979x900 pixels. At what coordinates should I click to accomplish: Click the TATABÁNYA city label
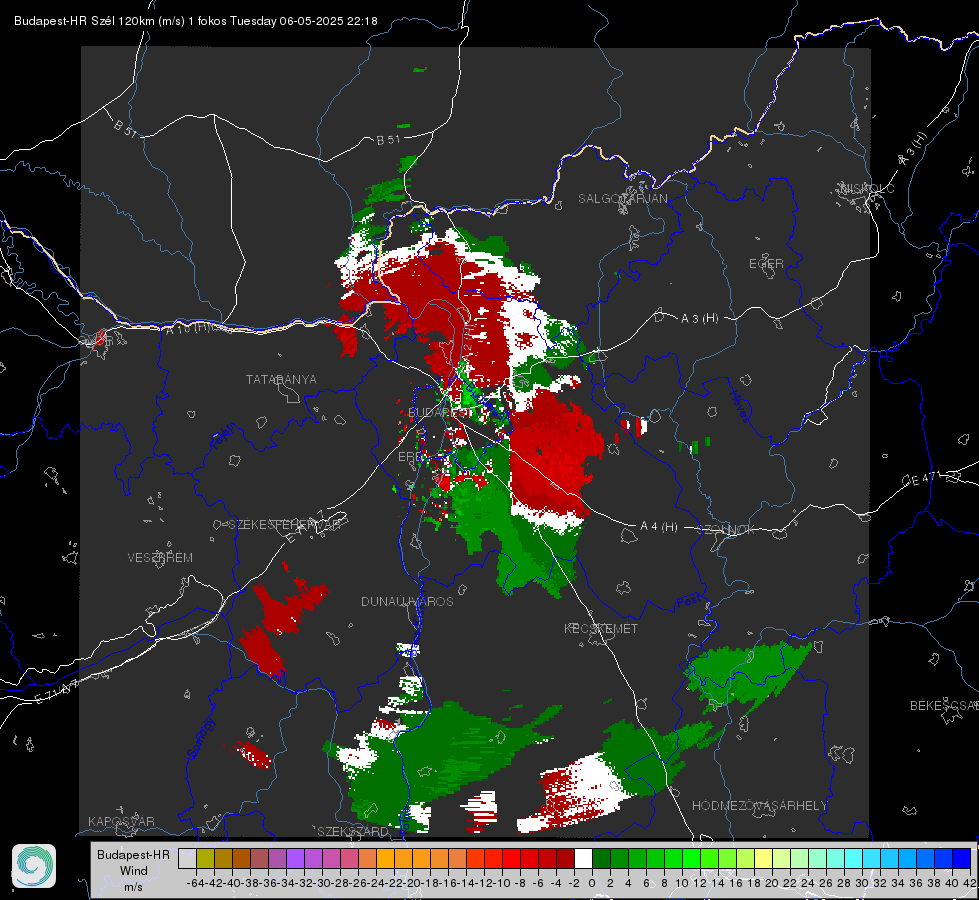[281, 380]
